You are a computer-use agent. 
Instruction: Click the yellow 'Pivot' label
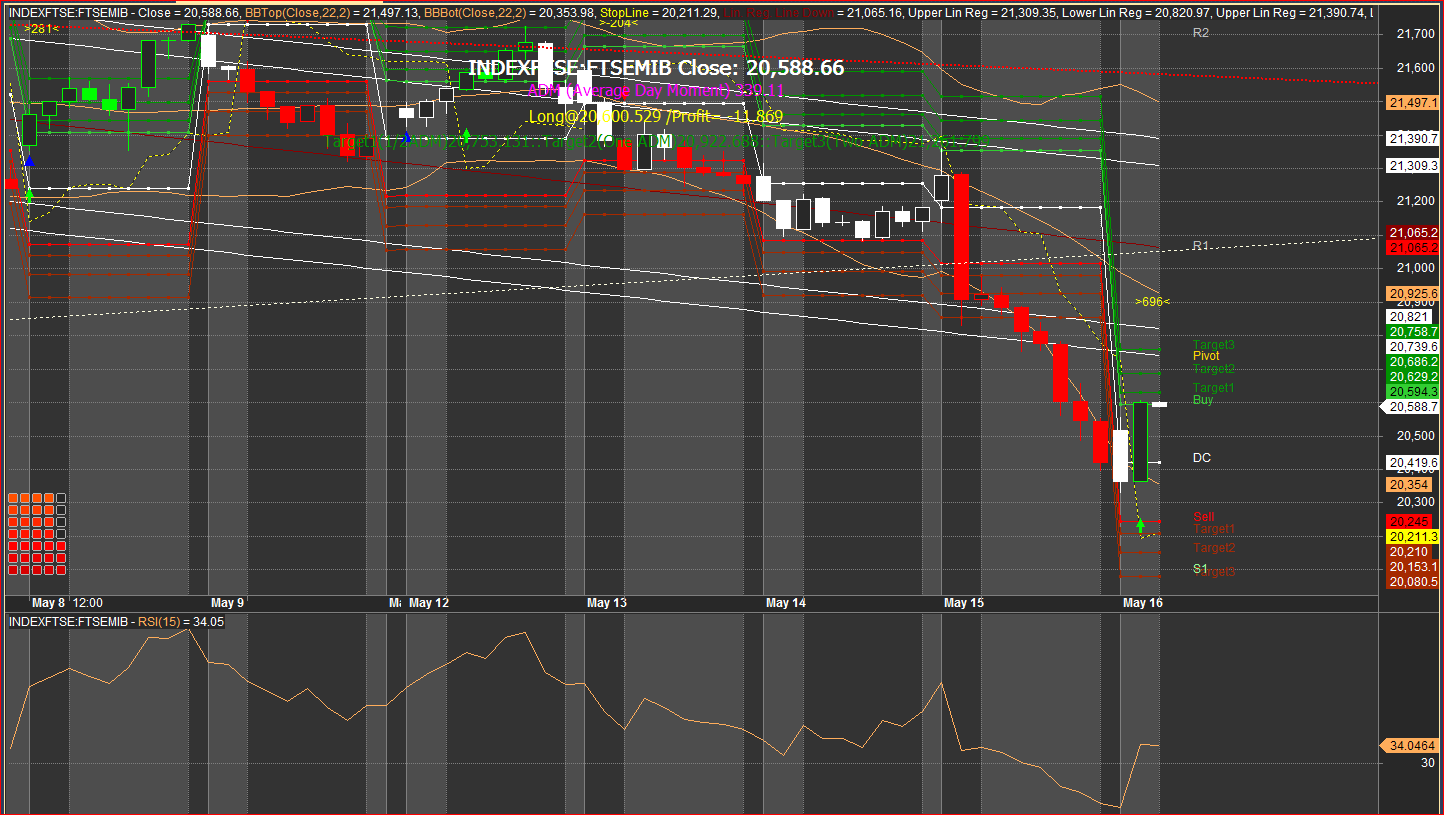(1206, 356)
